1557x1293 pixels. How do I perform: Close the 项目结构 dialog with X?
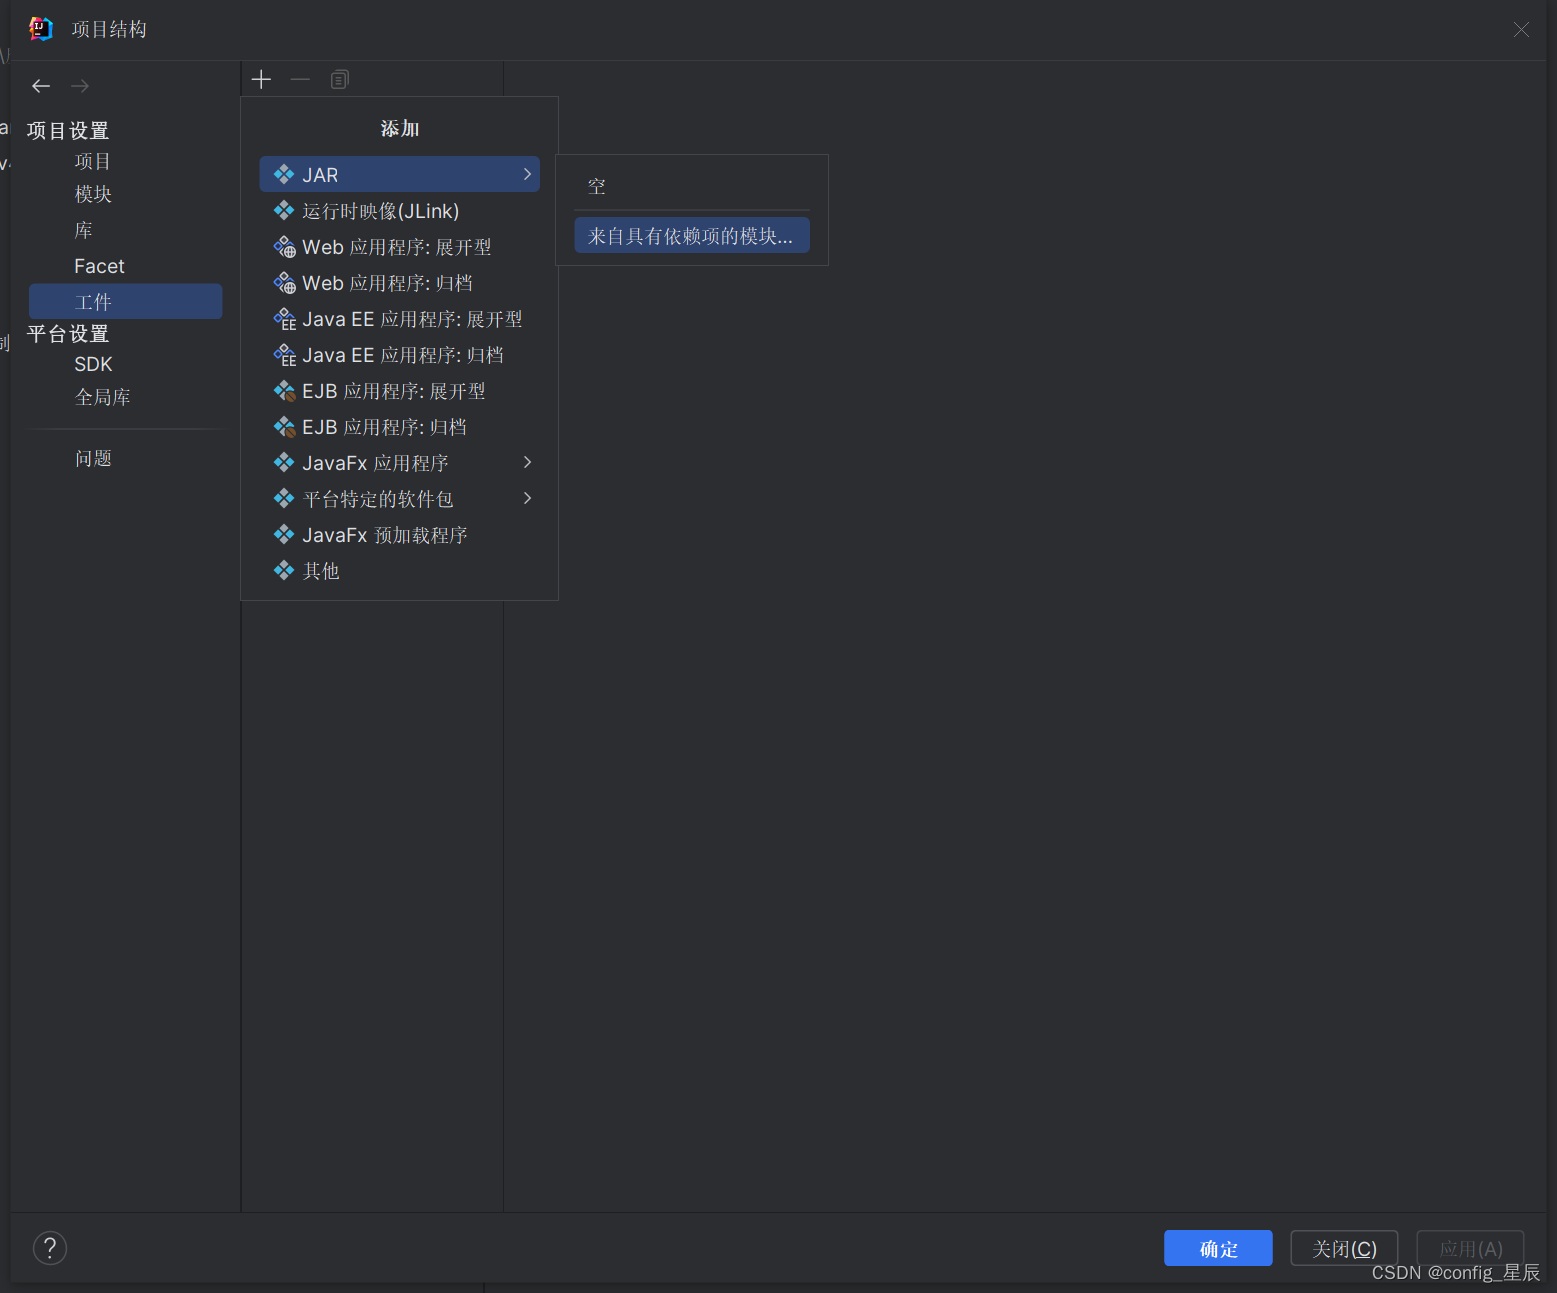coord(1521,30)
